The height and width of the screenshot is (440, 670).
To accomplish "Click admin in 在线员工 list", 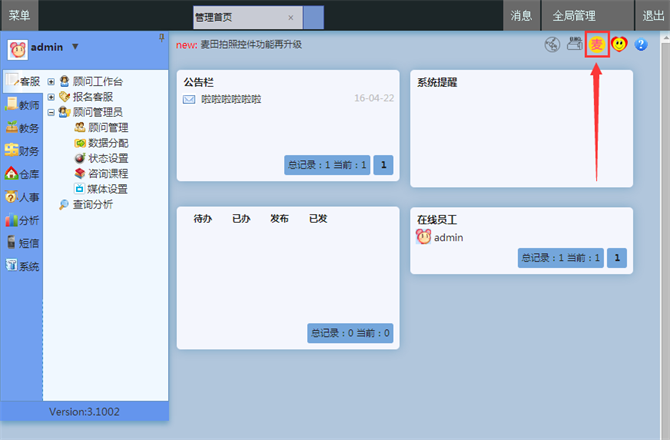I will (x=449, y=238).
